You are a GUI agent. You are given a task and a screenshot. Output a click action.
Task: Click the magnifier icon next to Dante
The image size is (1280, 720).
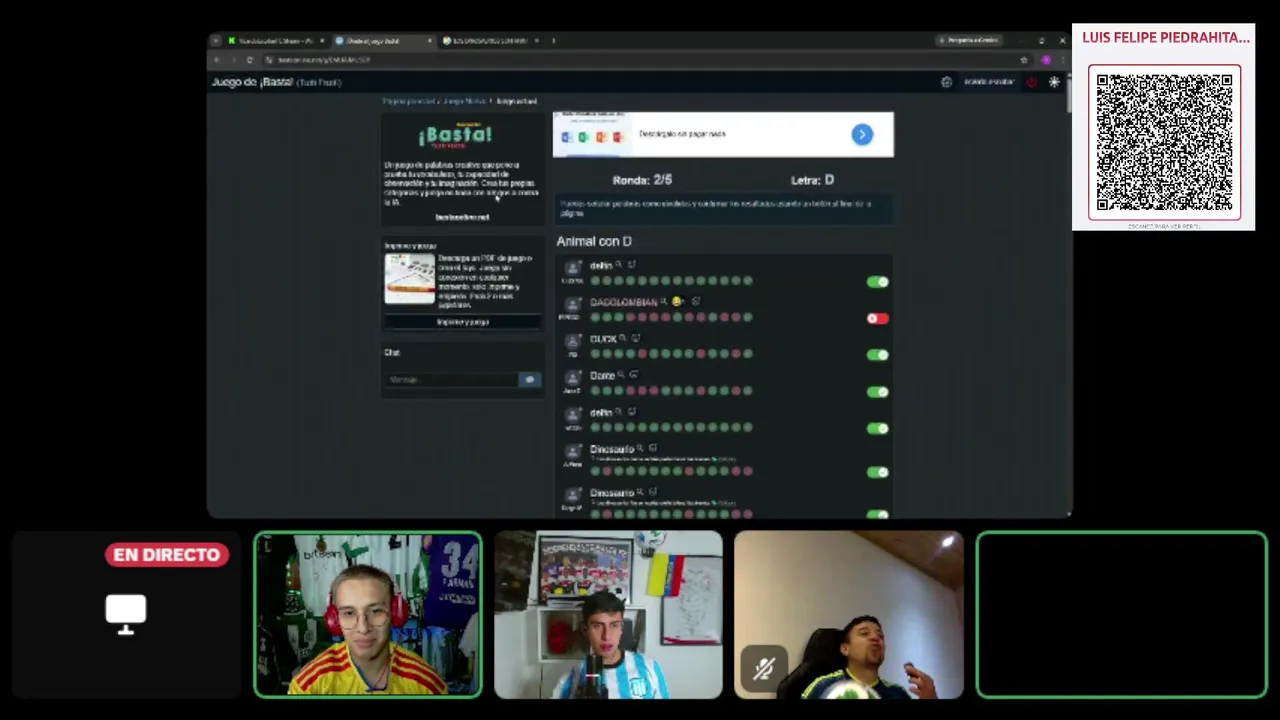621,375
